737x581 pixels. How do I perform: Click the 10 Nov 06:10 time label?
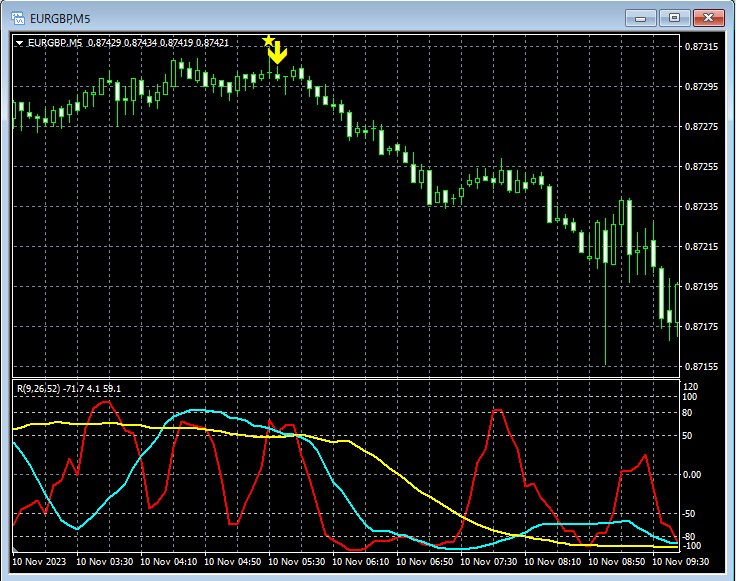coord(361,561)
